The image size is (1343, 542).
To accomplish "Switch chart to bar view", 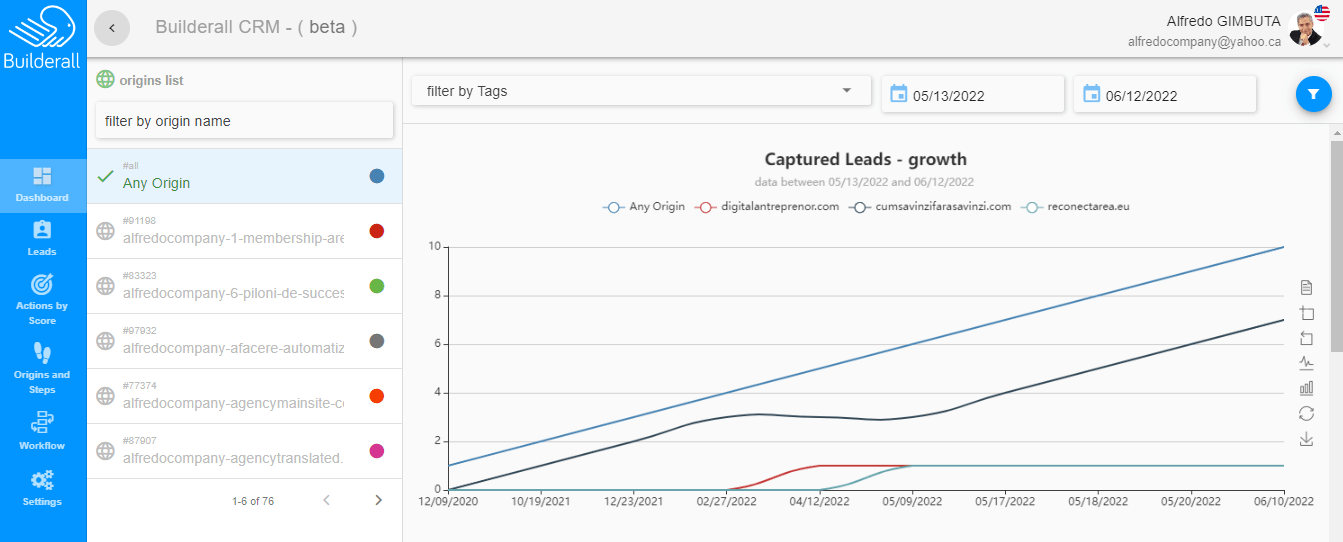I will click(1306, 388).
